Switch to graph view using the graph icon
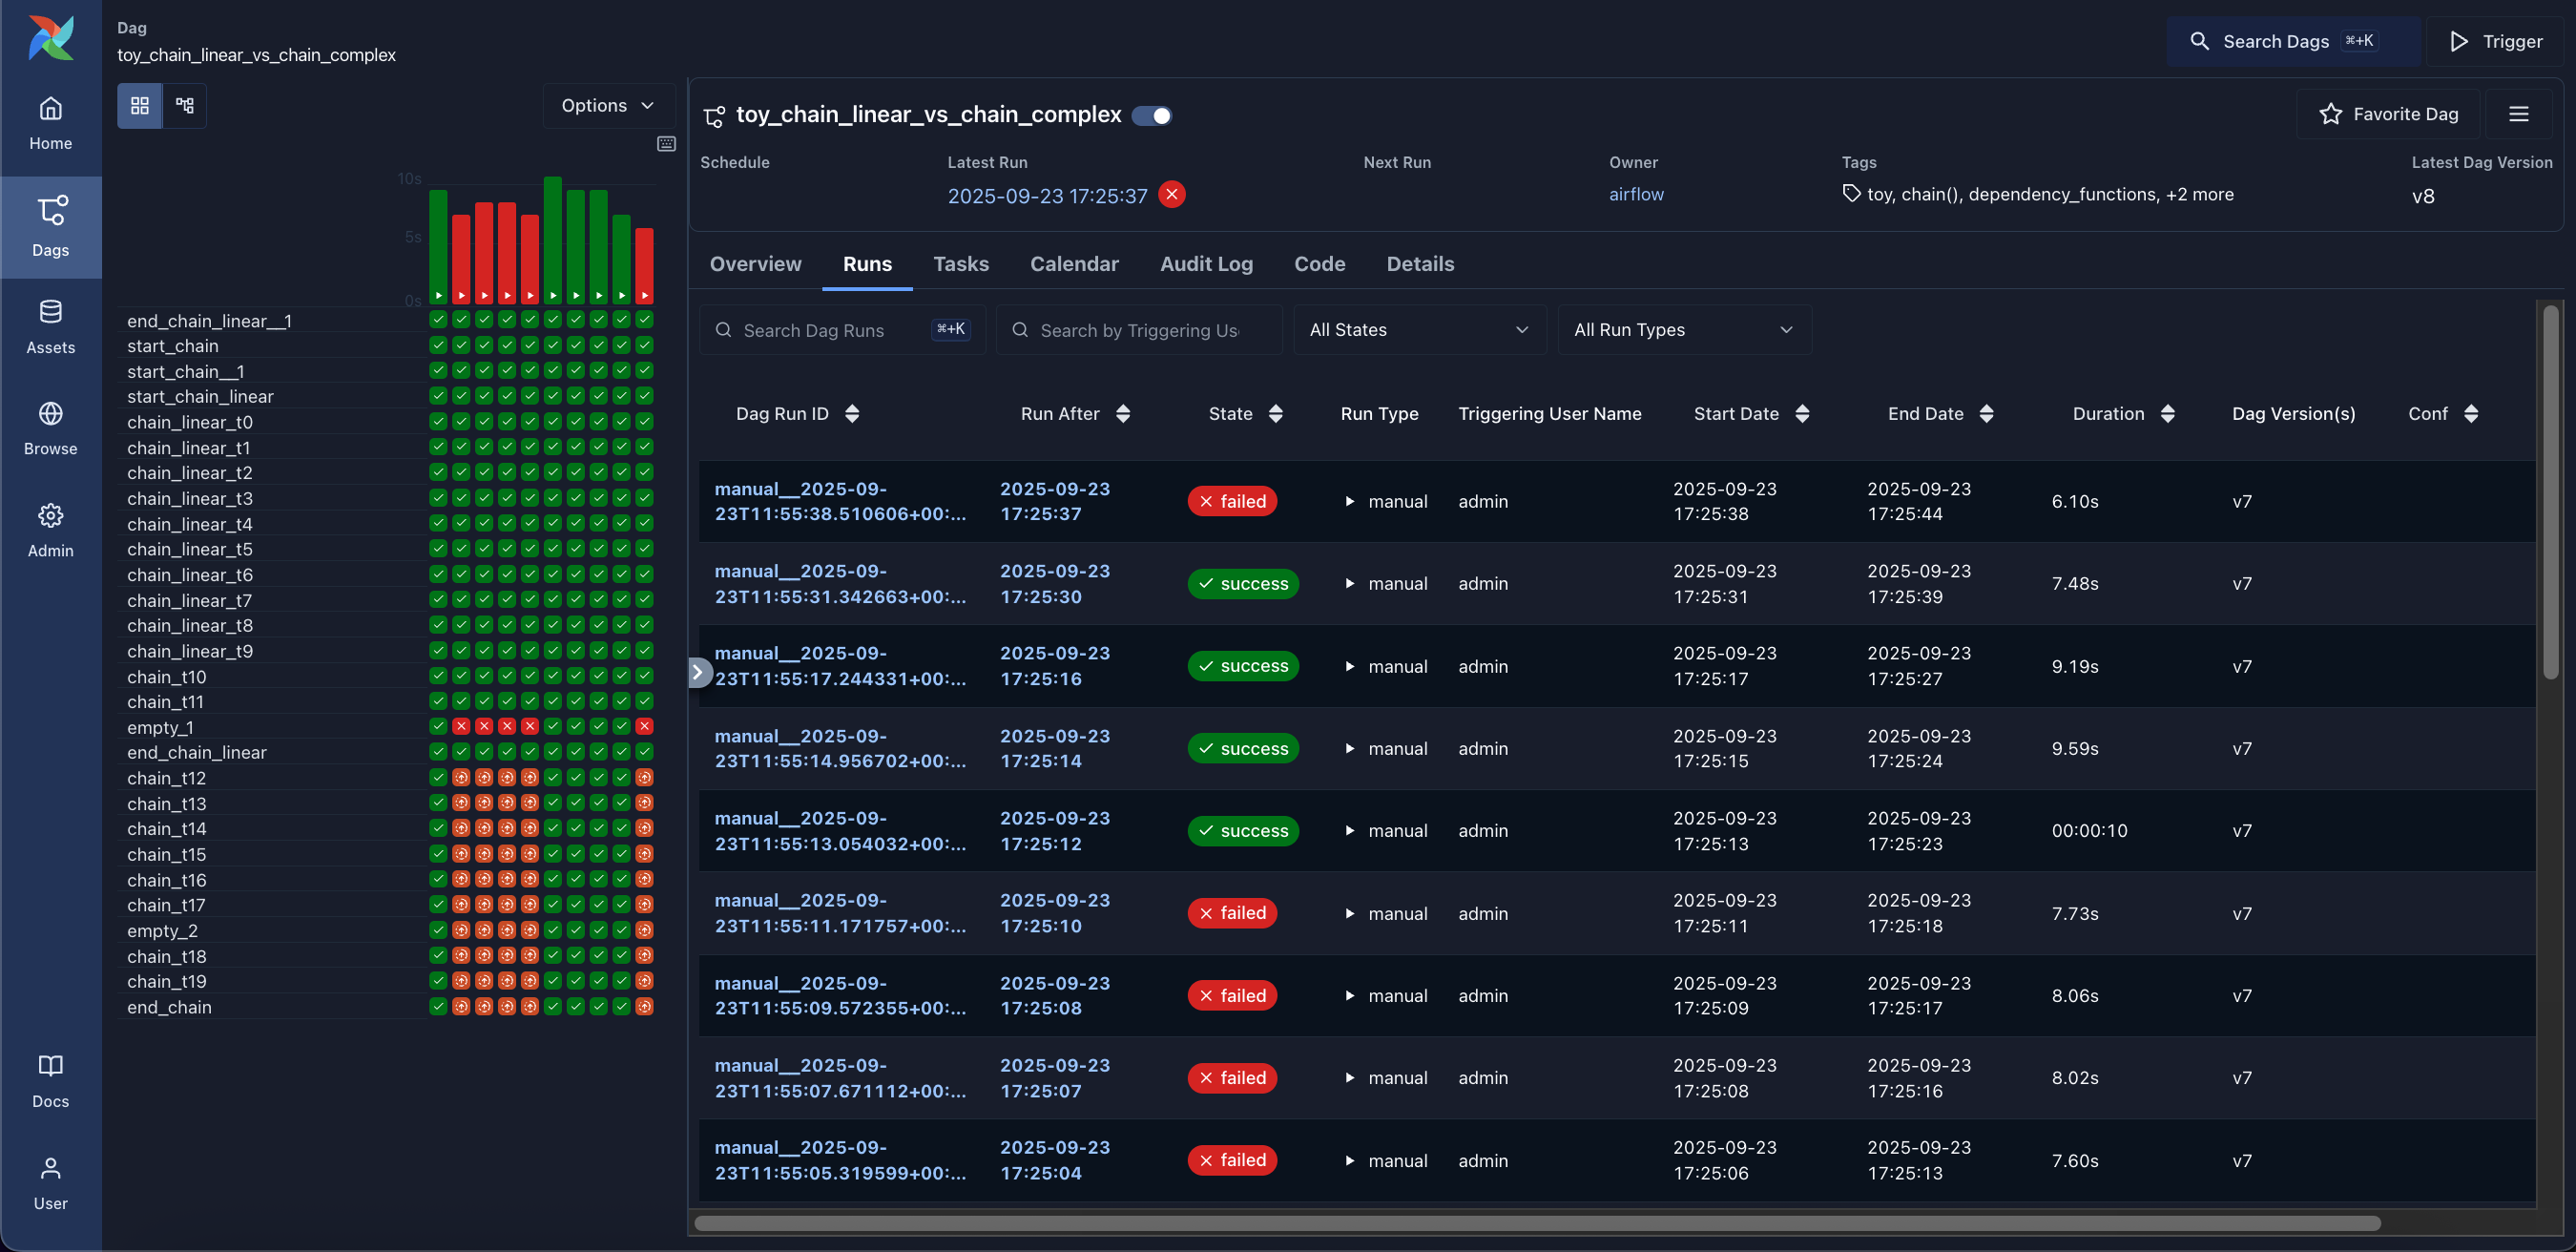The width and height of the screenshot is (2576, 1252). 184,105
